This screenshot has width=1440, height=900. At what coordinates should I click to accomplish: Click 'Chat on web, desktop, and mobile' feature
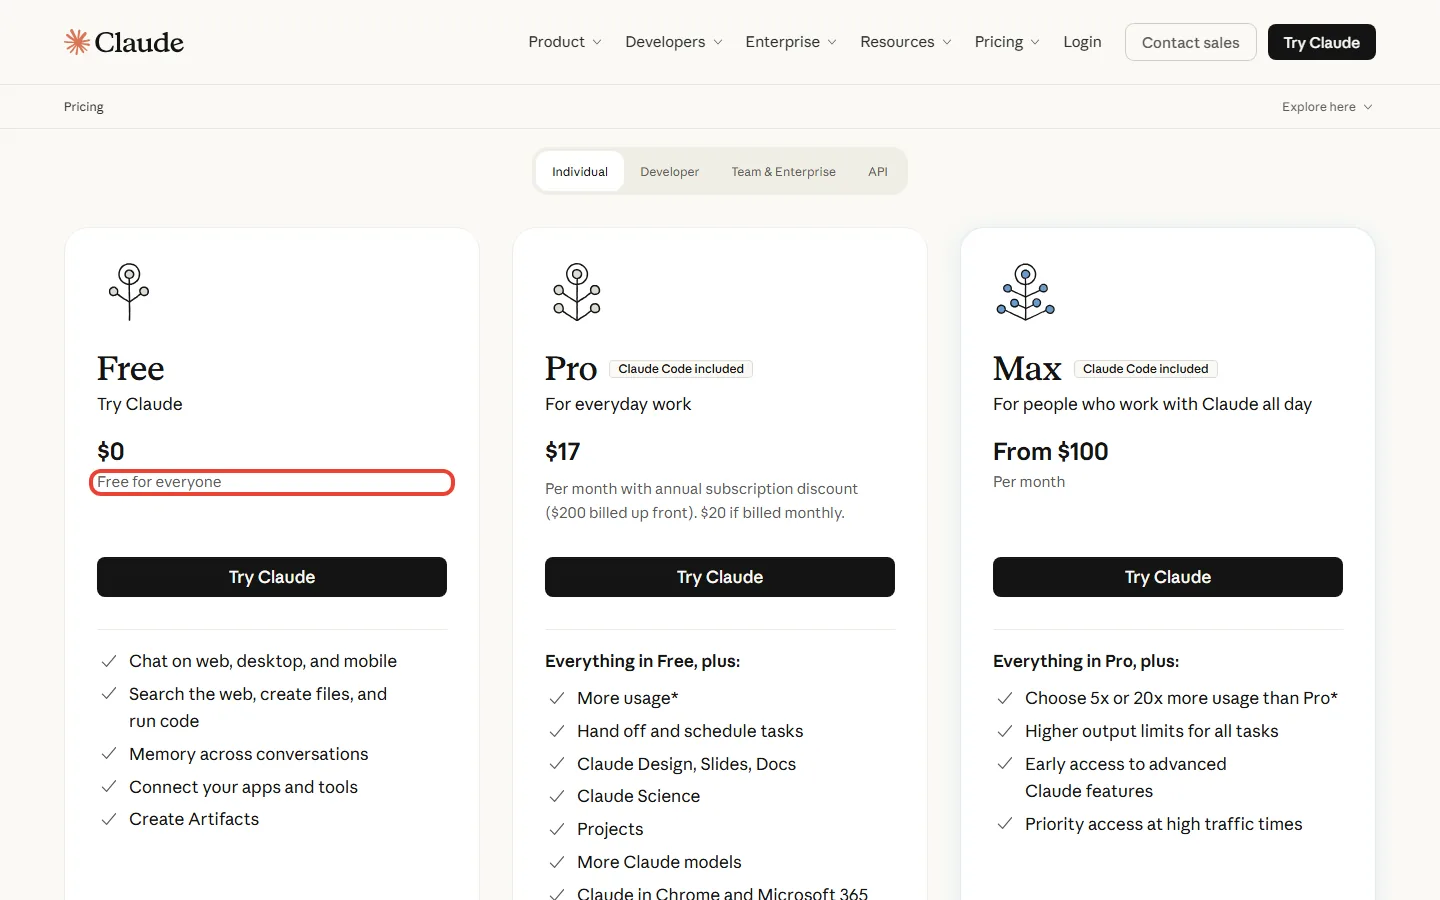click(263, 661)
